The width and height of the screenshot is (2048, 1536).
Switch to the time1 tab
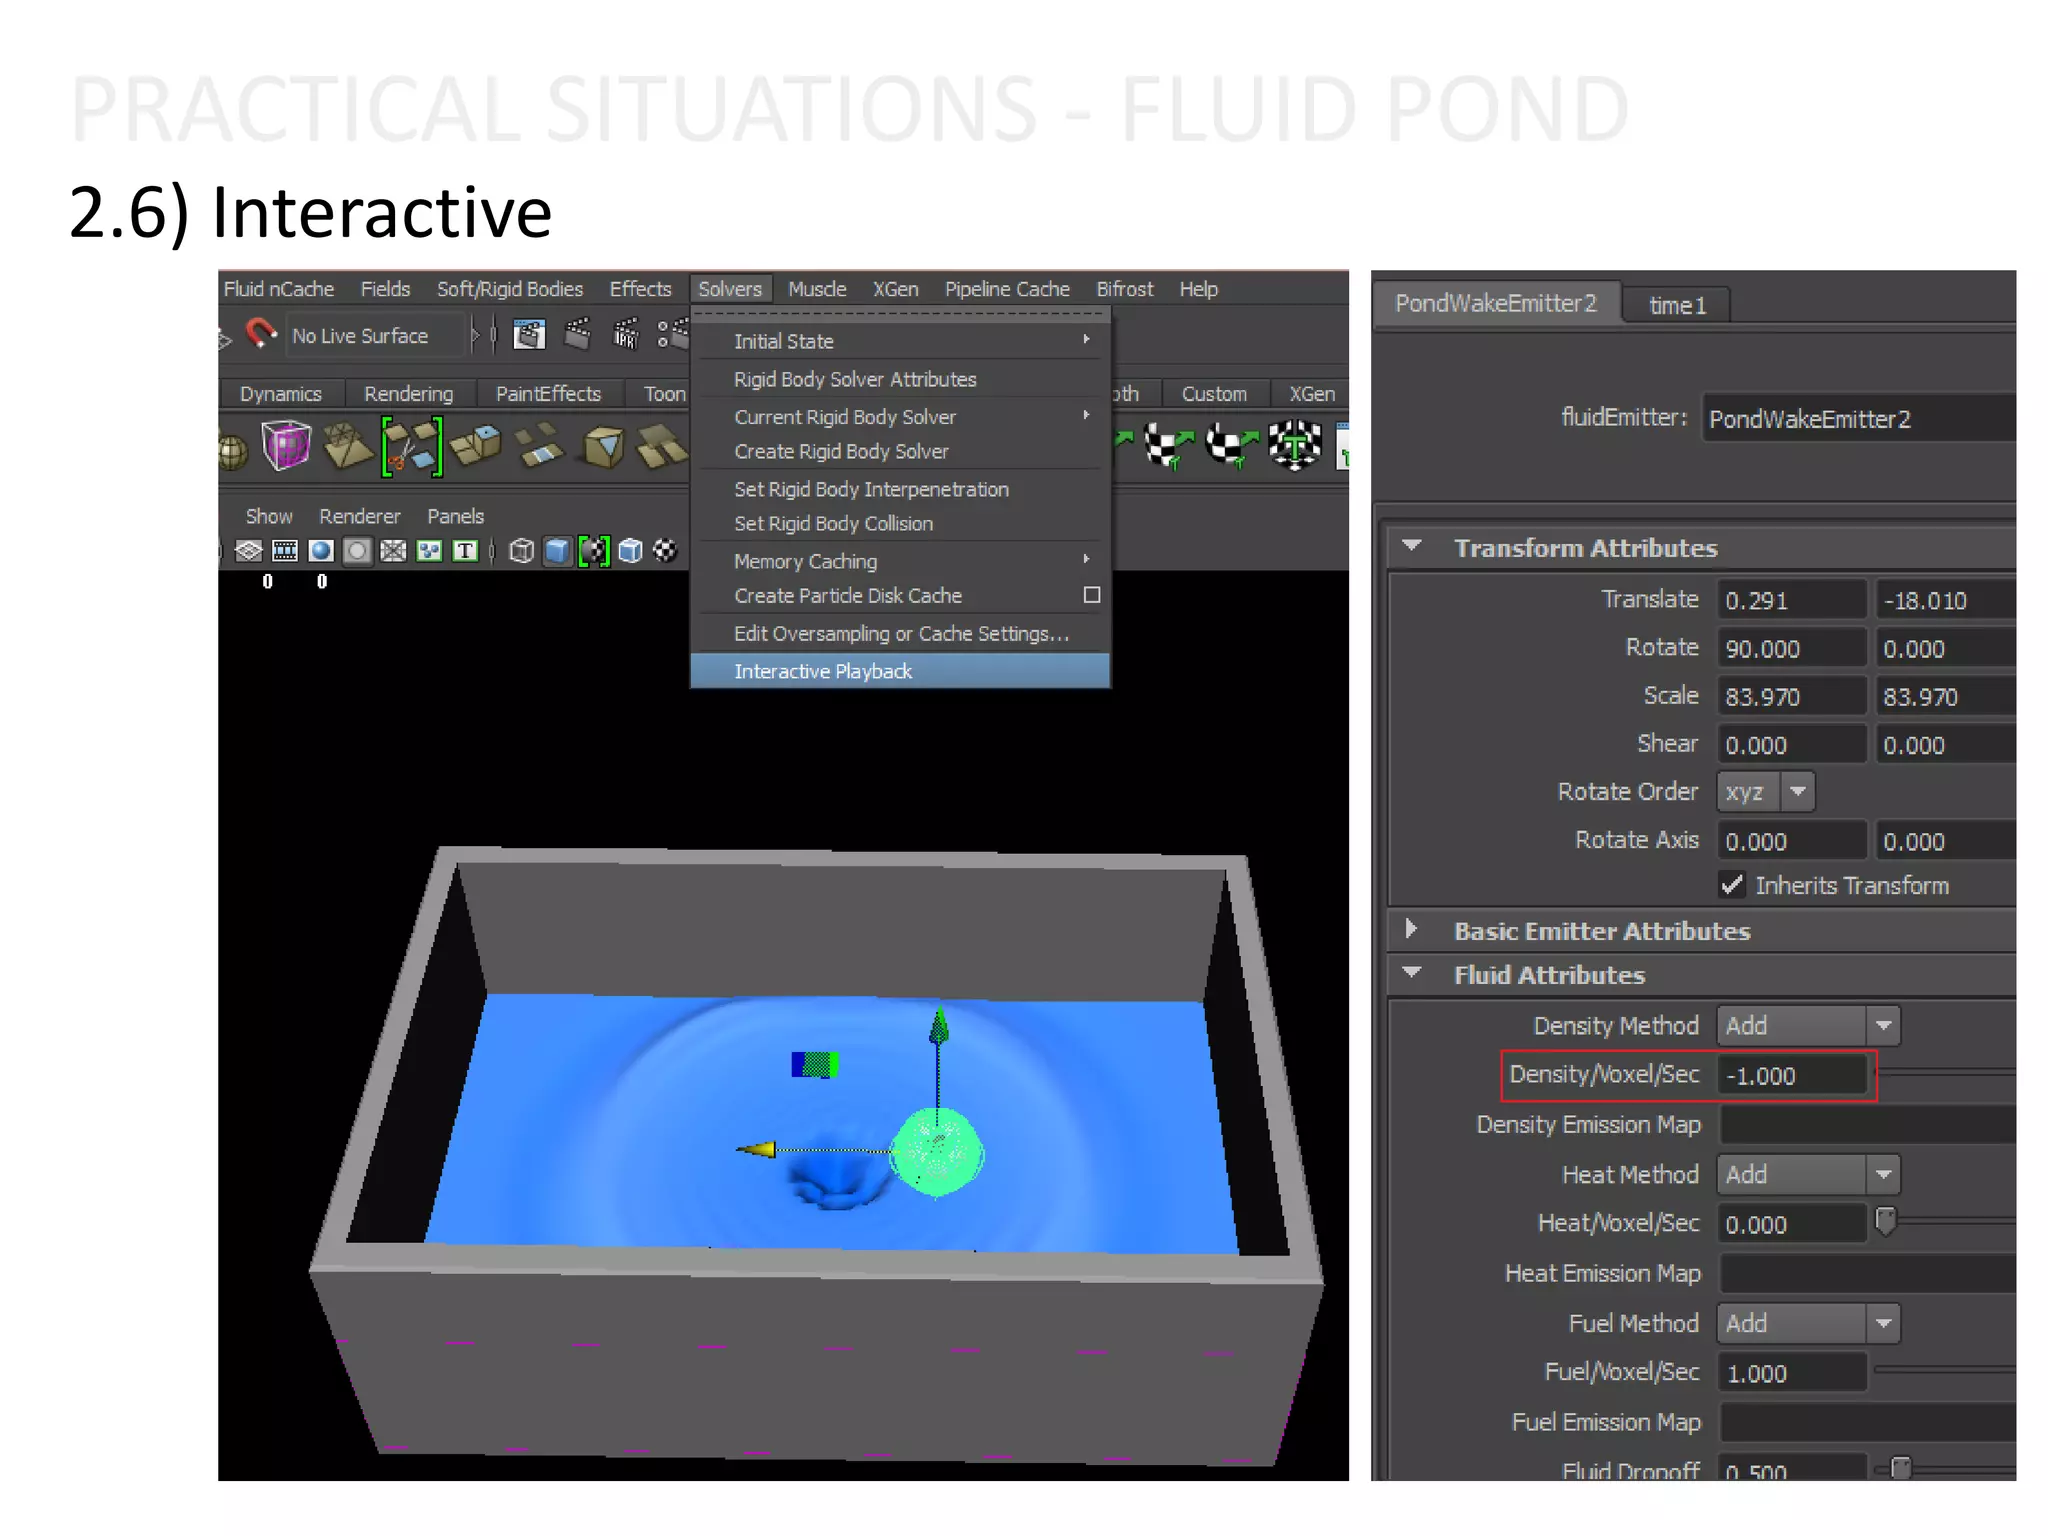pos(1677,305)
